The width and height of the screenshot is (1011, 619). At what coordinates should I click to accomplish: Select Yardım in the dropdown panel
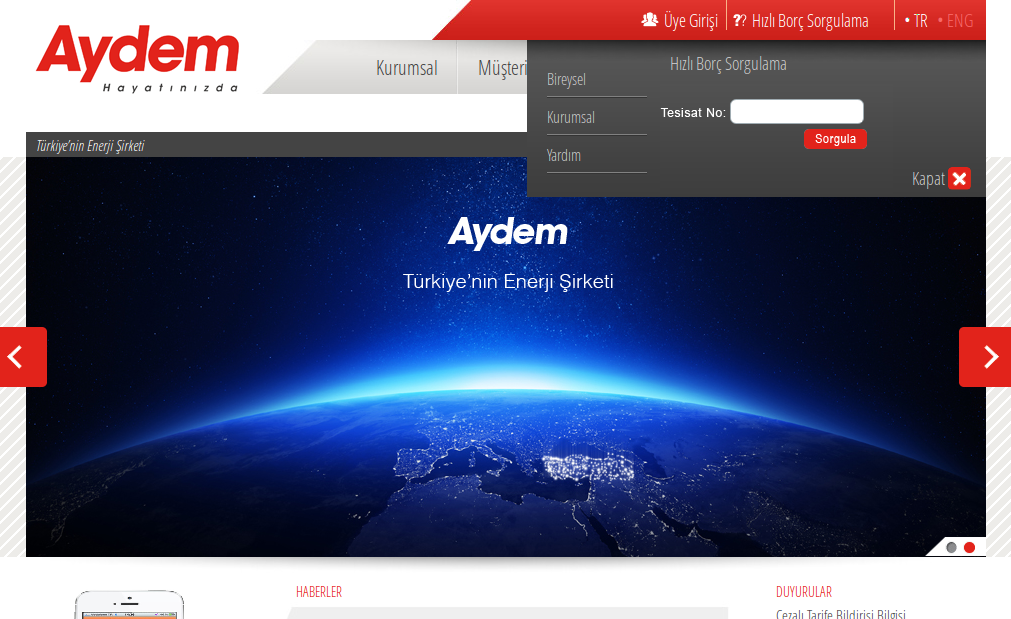click(x=564, y=155)
